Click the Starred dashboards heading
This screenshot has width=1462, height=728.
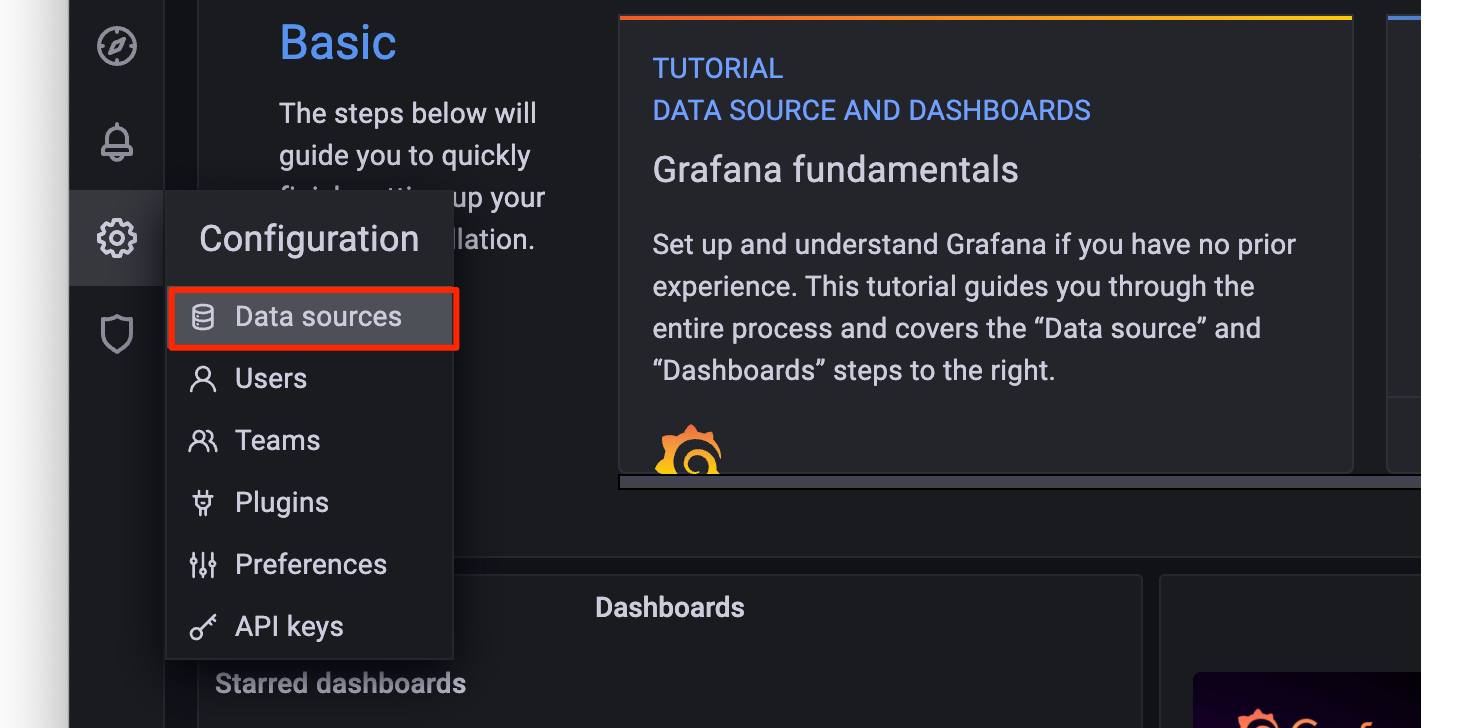point(341,683)
